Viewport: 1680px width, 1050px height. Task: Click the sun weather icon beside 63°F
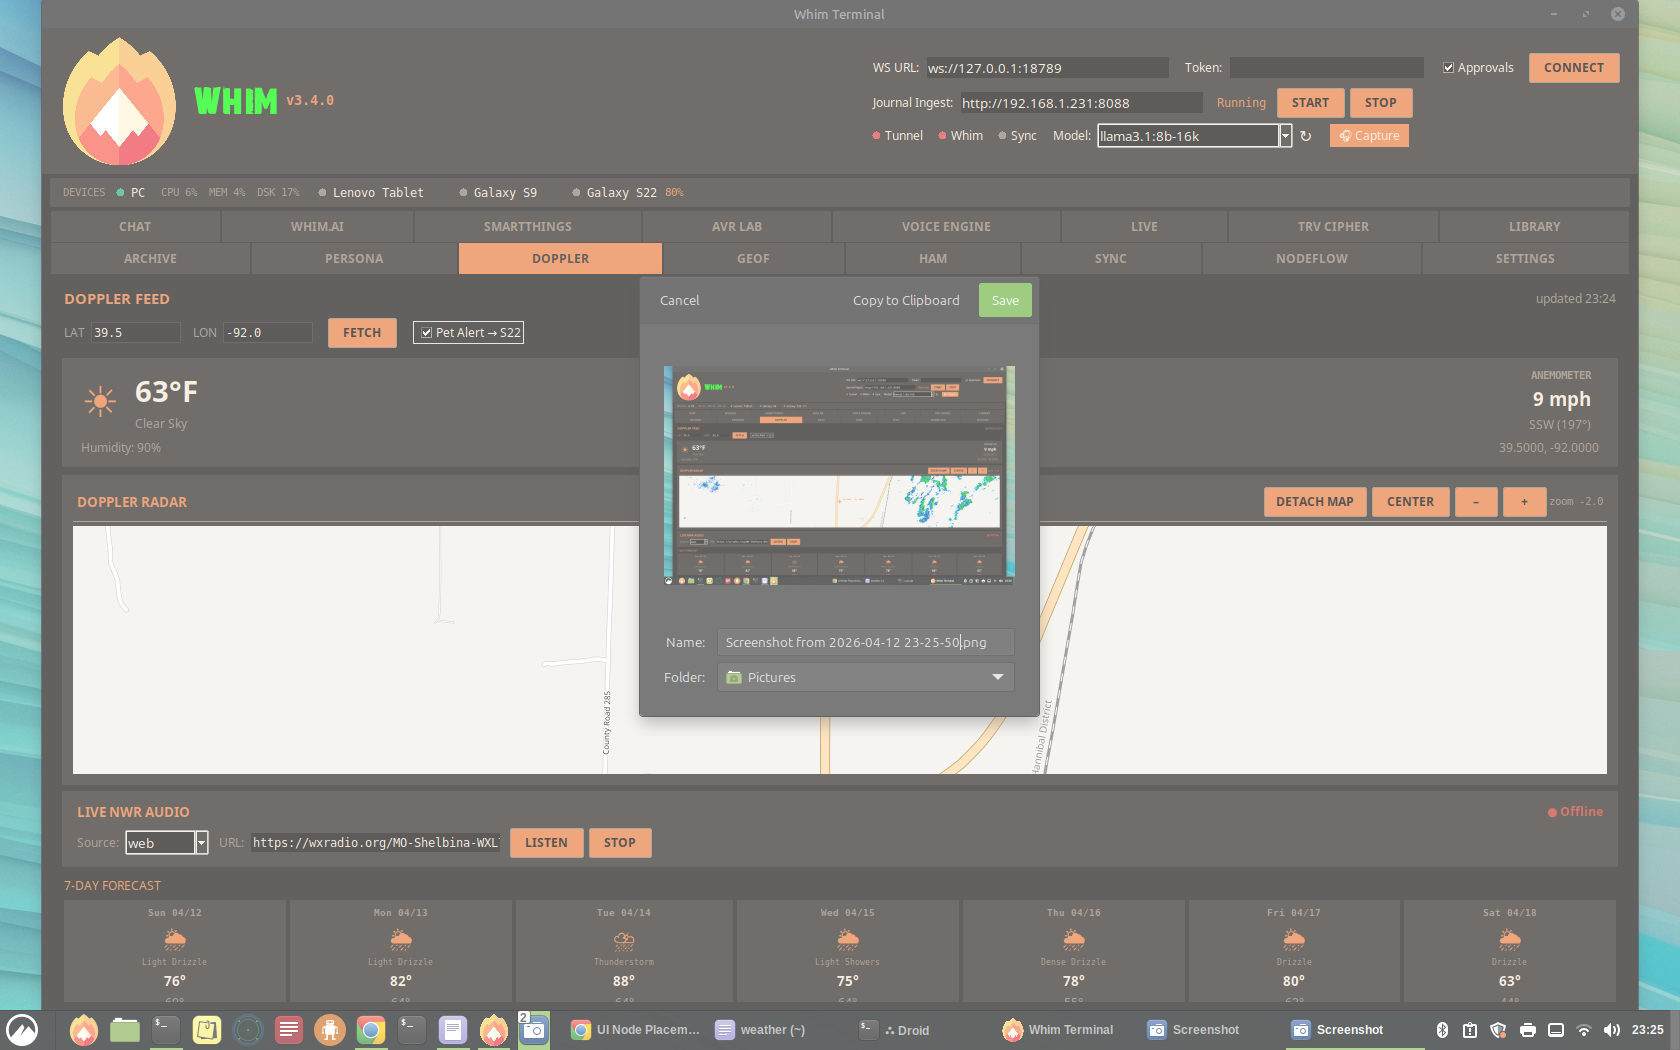pyautogui.click(x=100, y=401)
